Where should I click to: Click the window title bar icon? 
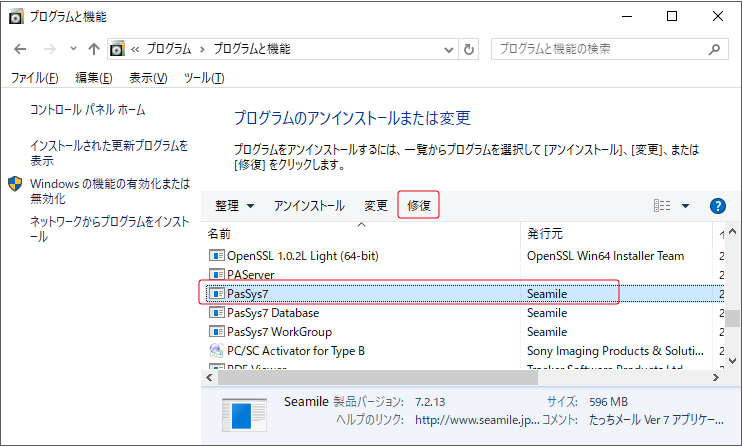pos(16,17)
